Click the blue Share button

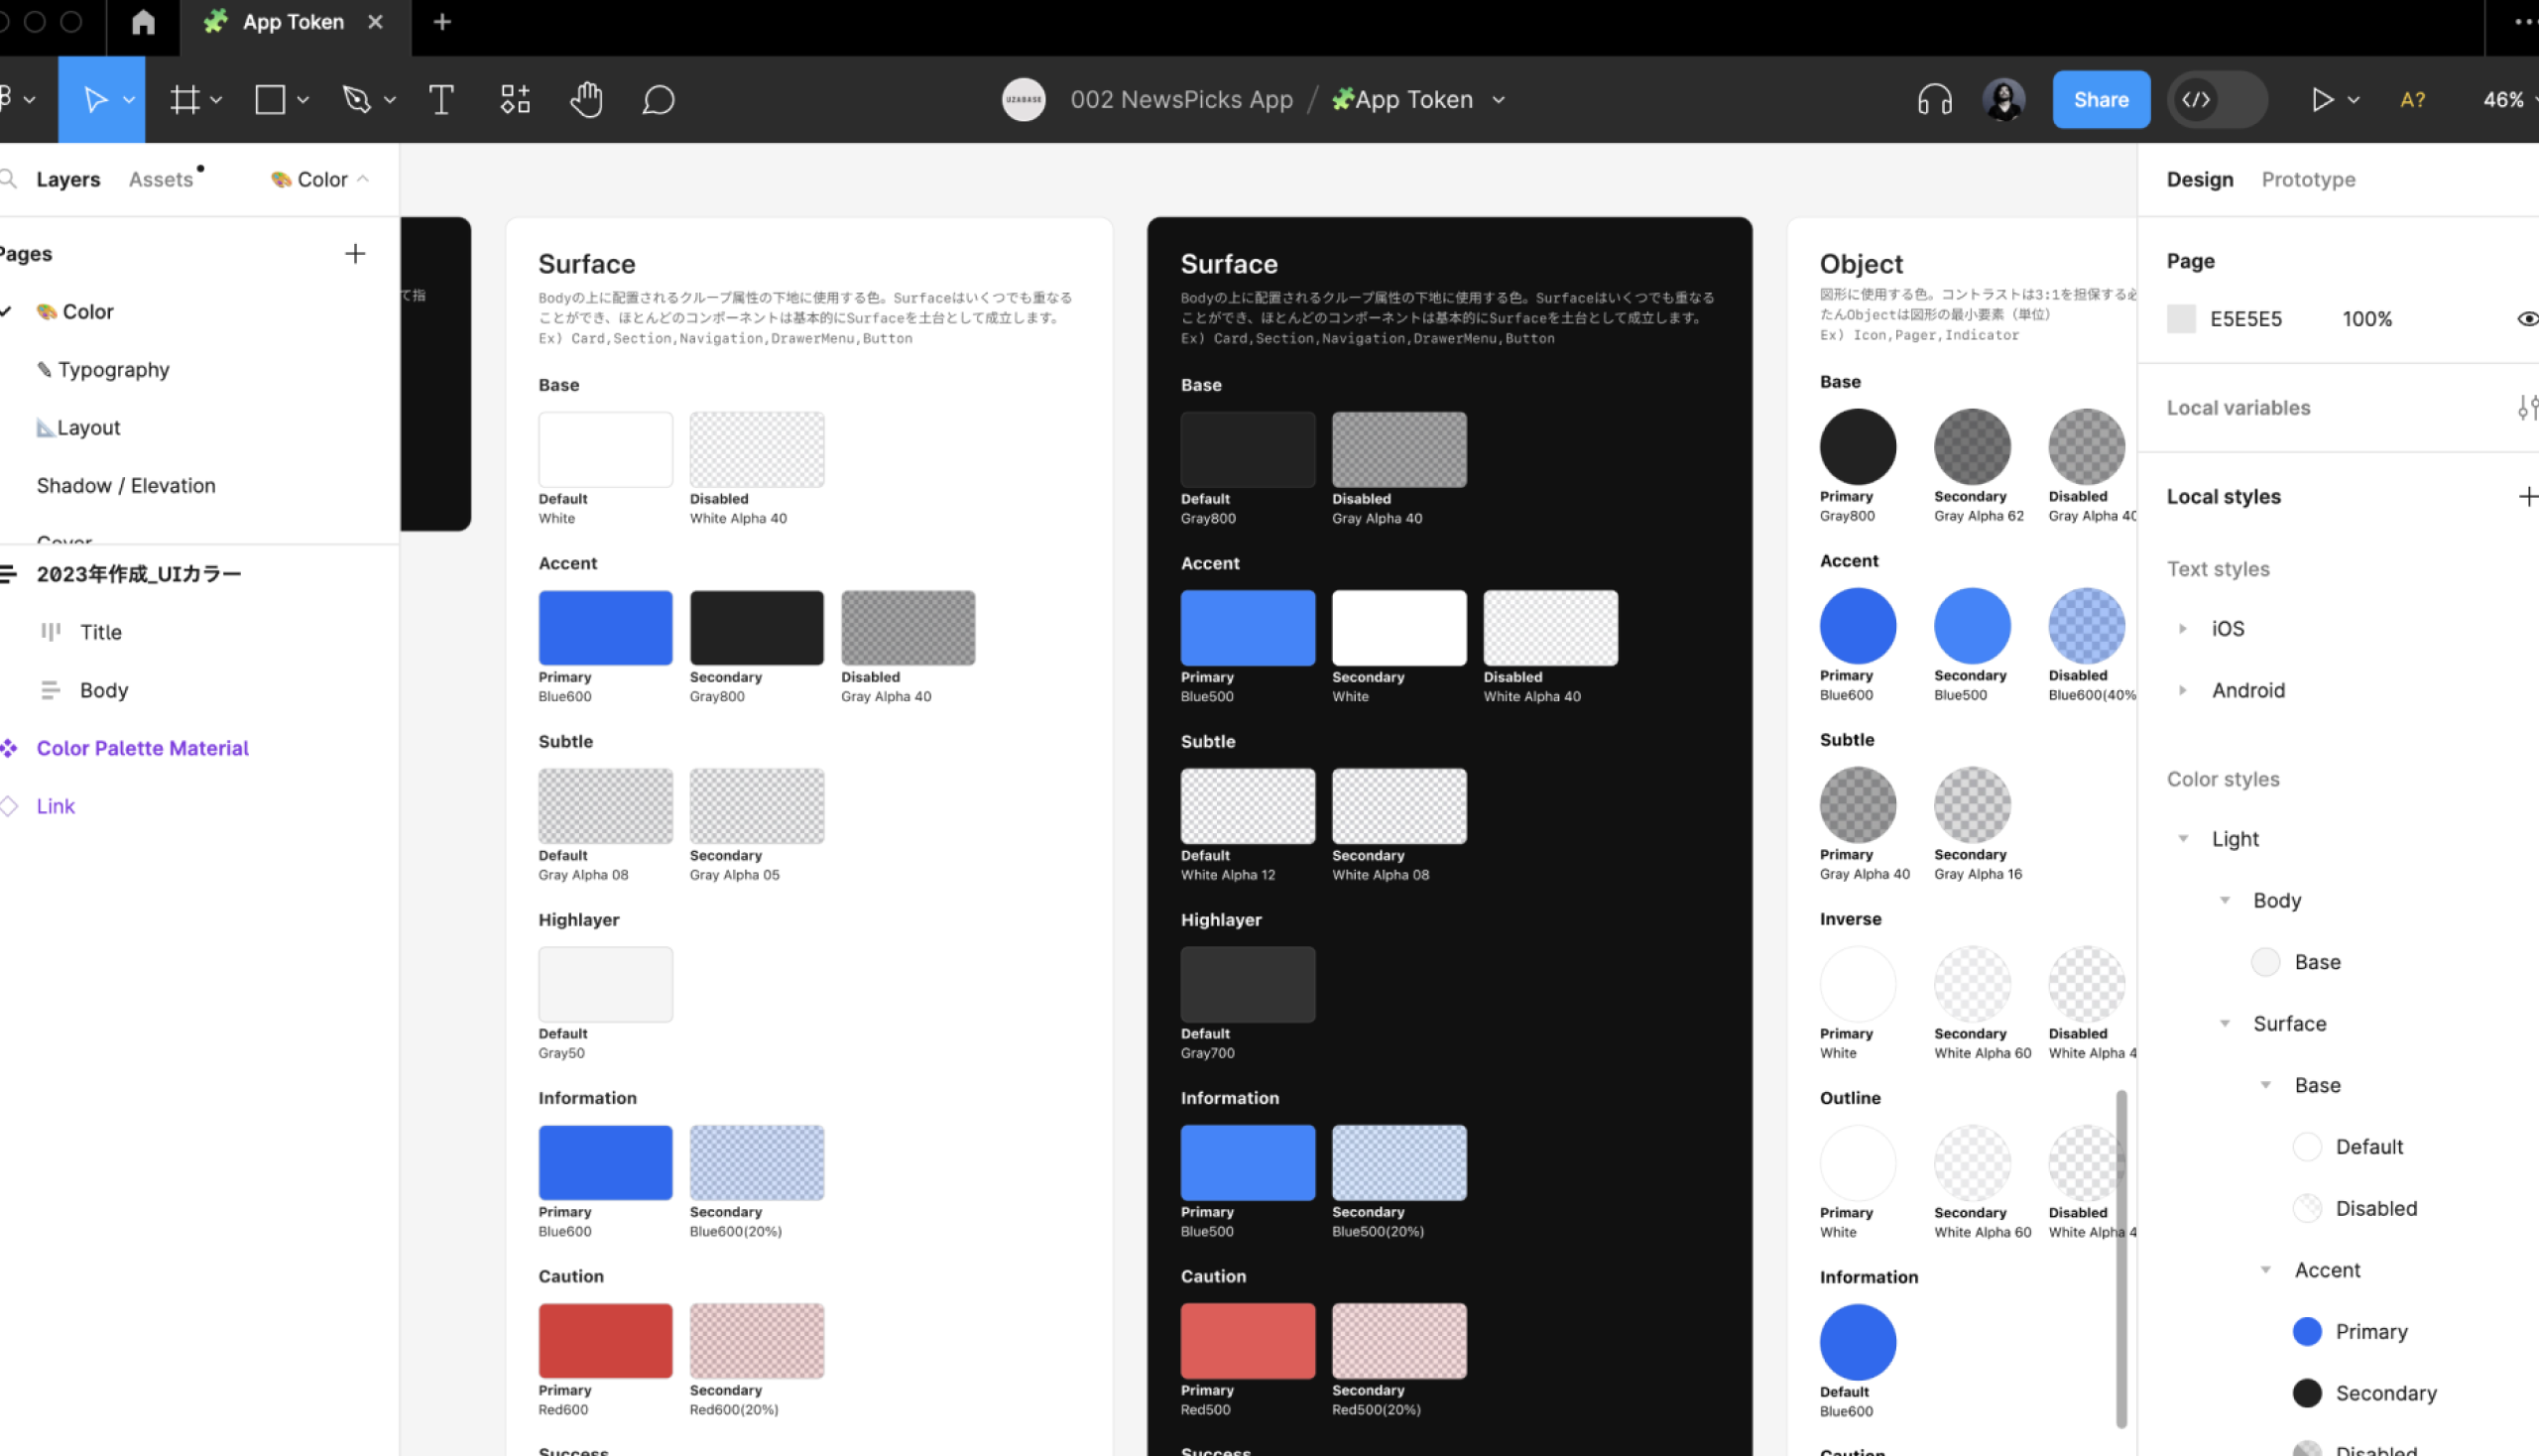(x=2100, y=99)
